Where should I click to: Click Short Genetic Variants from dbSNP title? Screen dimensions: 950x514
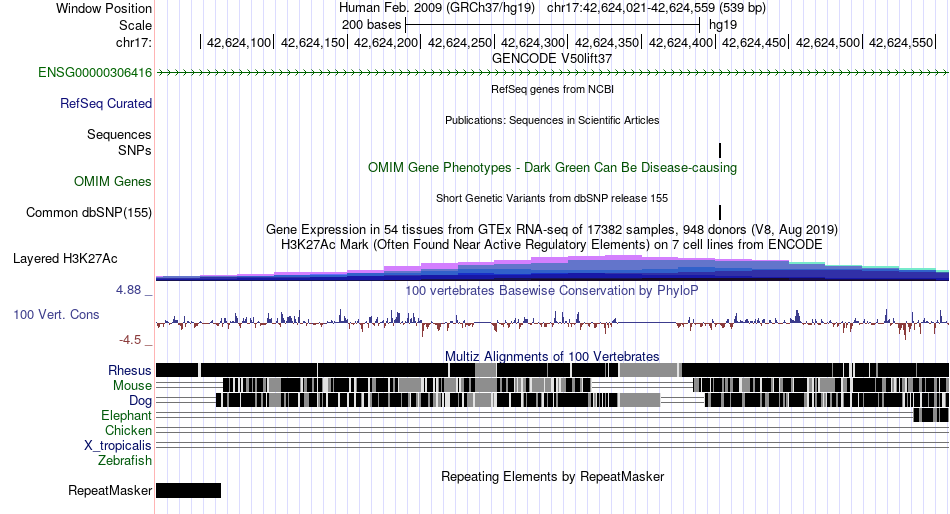(552, 198)
